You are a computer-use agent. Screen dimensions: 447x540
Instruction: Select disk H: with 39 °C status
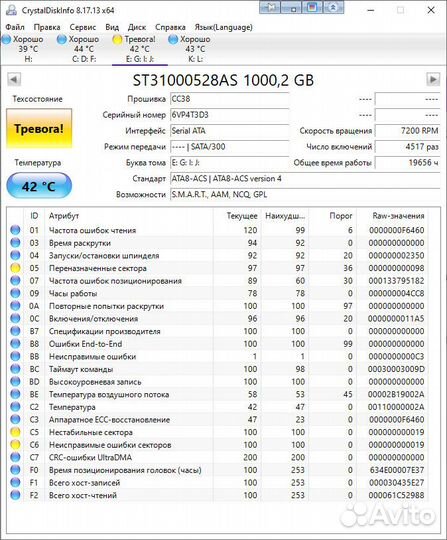[28, 49]
